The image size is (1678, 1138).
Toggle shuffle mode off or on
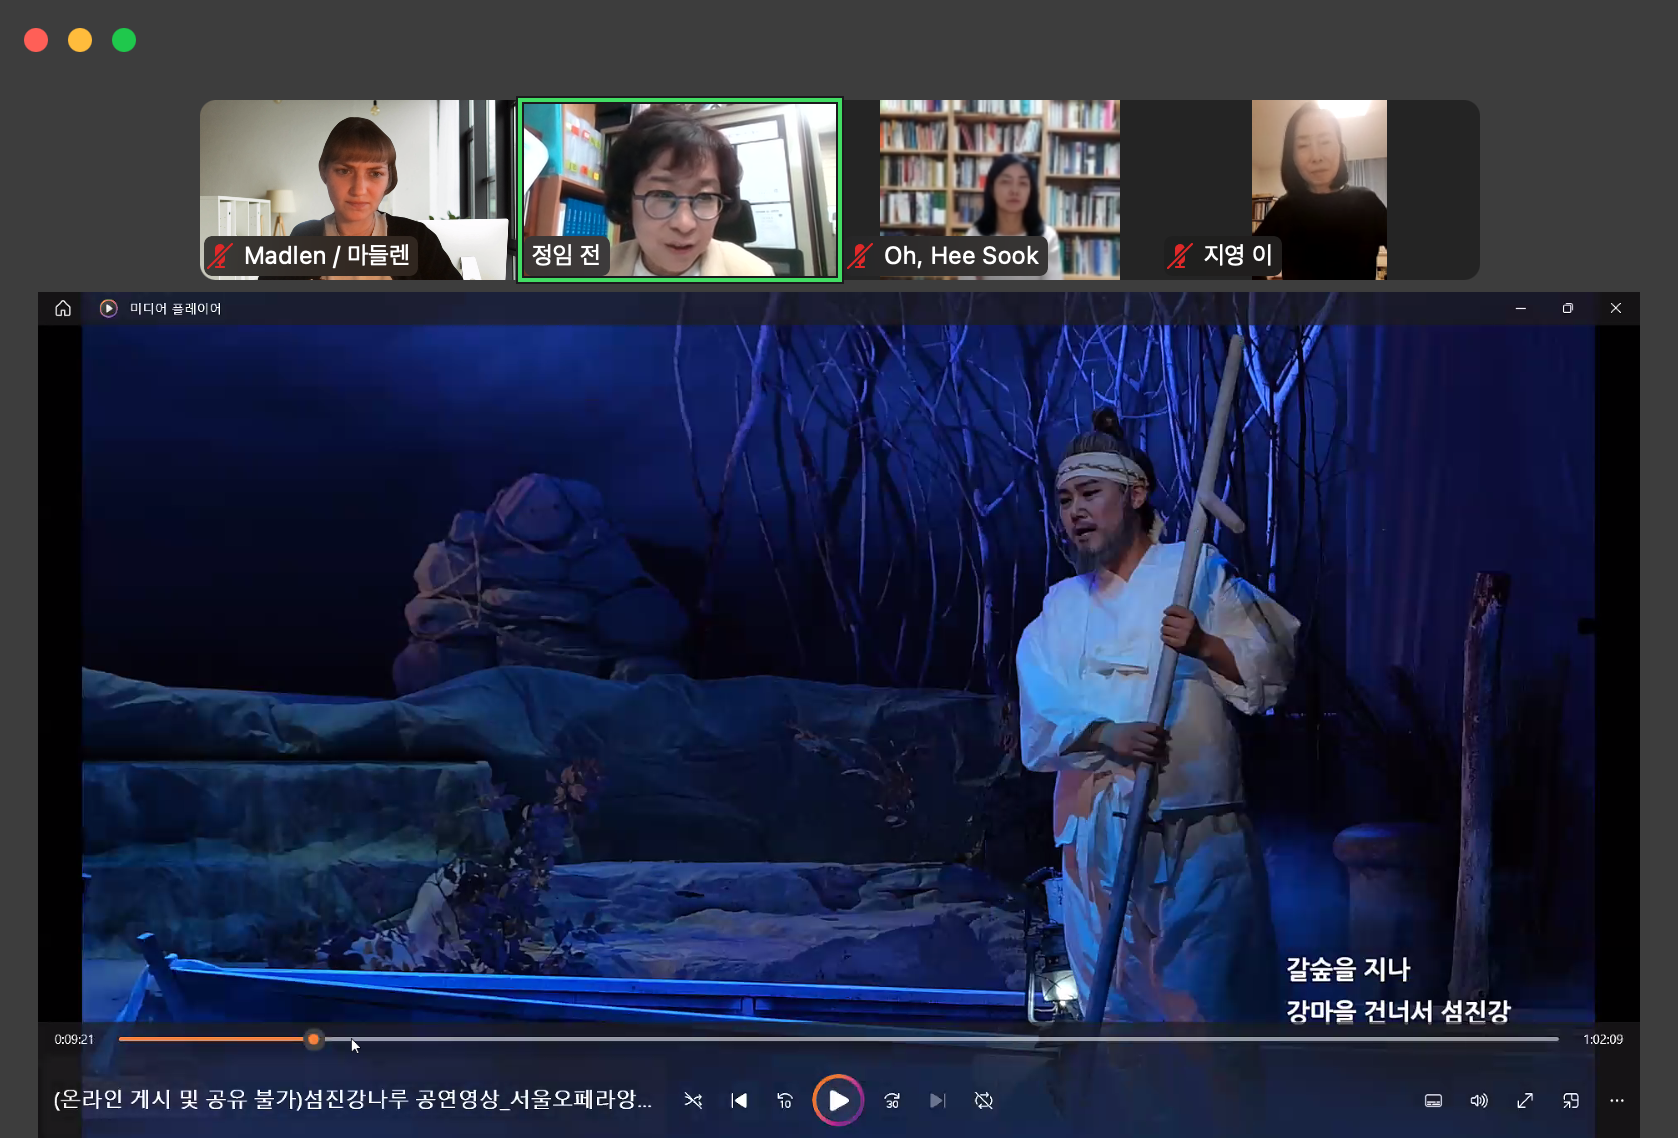[x=693, y=1100]
